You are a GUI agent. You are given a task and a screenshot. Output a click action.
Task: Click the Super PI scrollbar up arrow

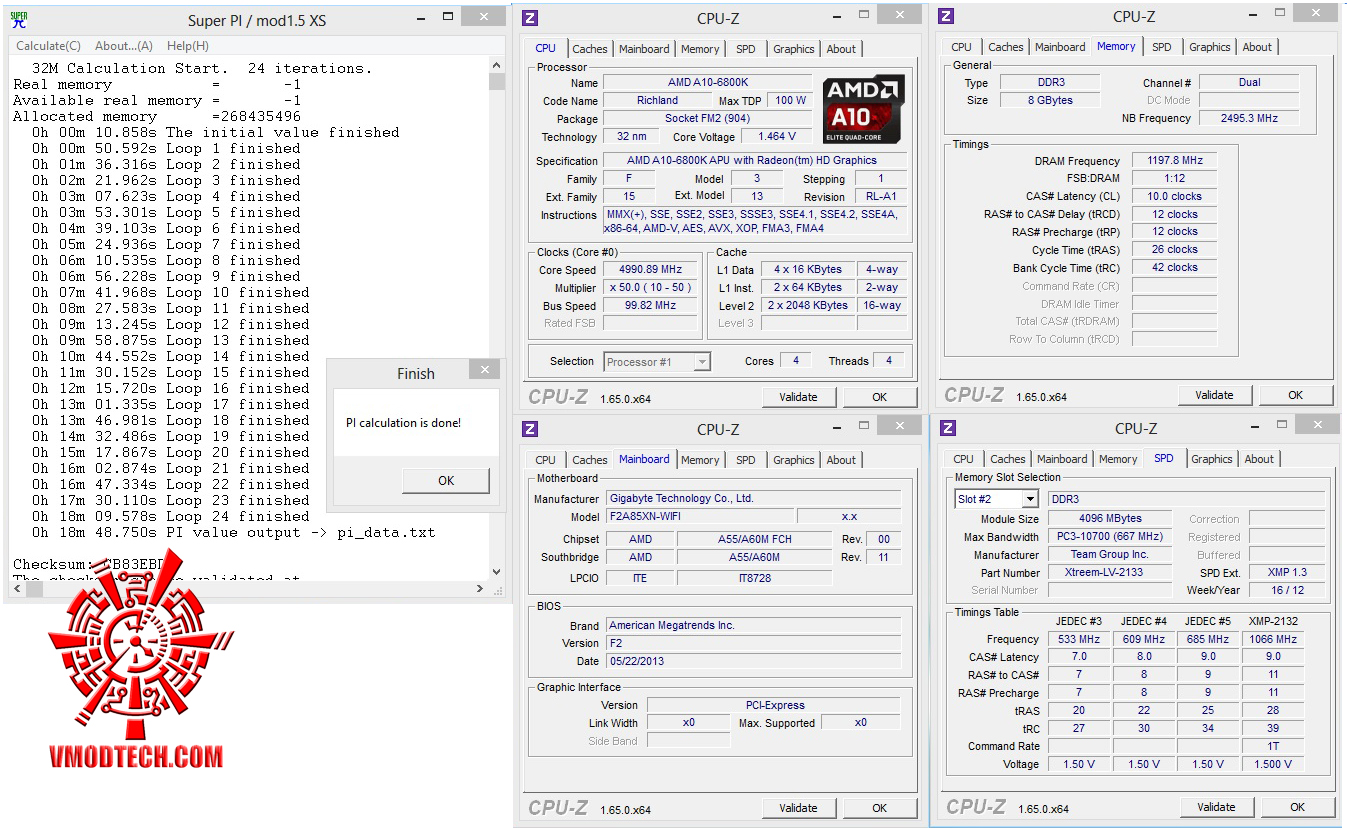point(497,67)
